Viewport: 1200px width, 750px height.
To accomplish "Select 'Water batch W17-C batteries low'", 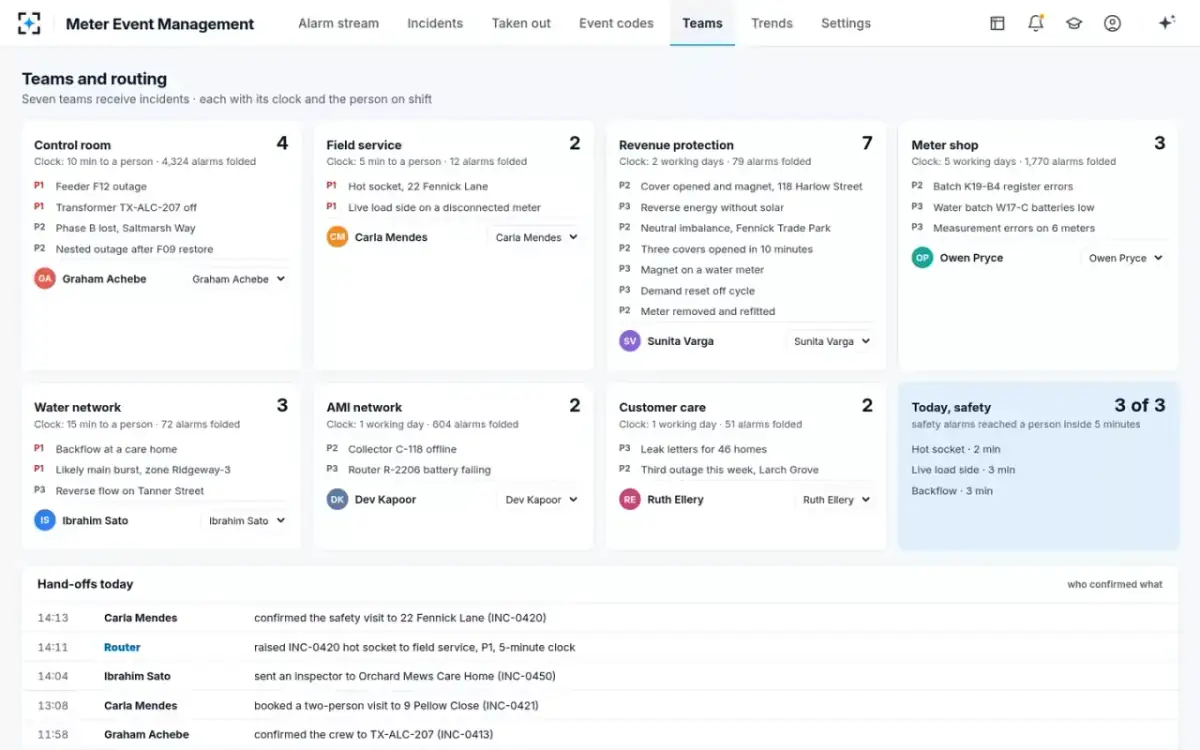I will pyautogui.click(x=1013, y=207).
